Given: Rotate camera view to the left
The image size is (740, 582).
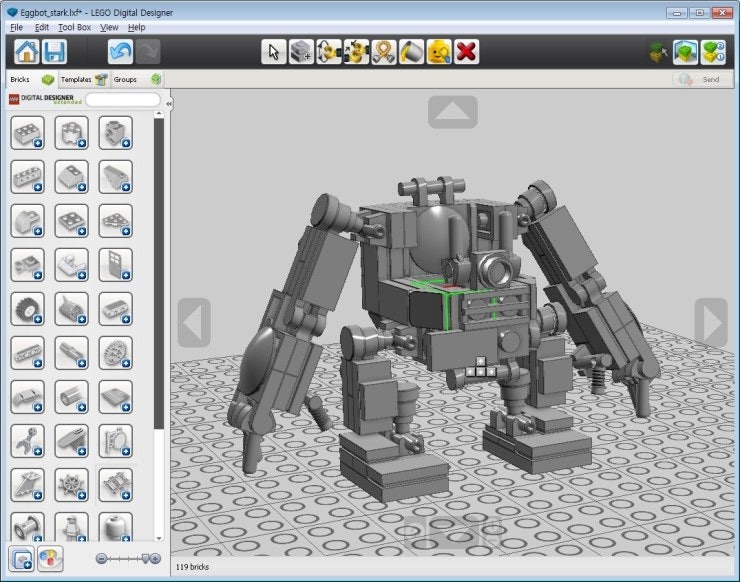Looking at the screenshot, I should pos(194,323).
